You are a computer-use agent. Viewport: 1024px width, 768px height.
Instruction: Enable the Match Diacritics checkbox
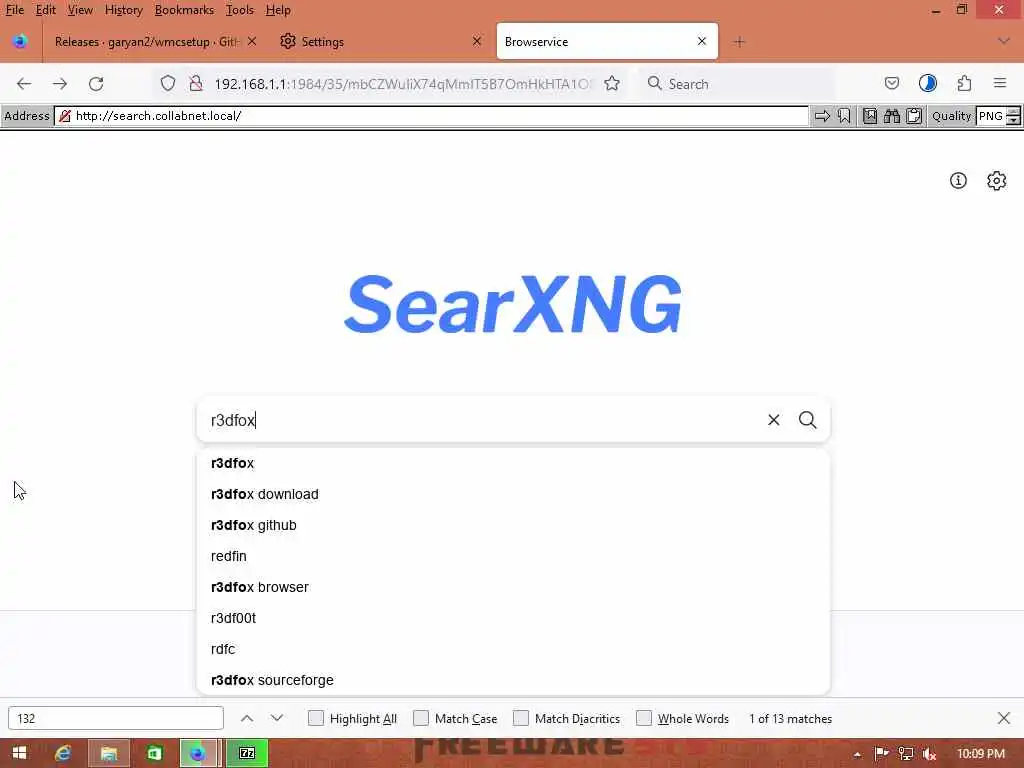(x=520, y=718)
